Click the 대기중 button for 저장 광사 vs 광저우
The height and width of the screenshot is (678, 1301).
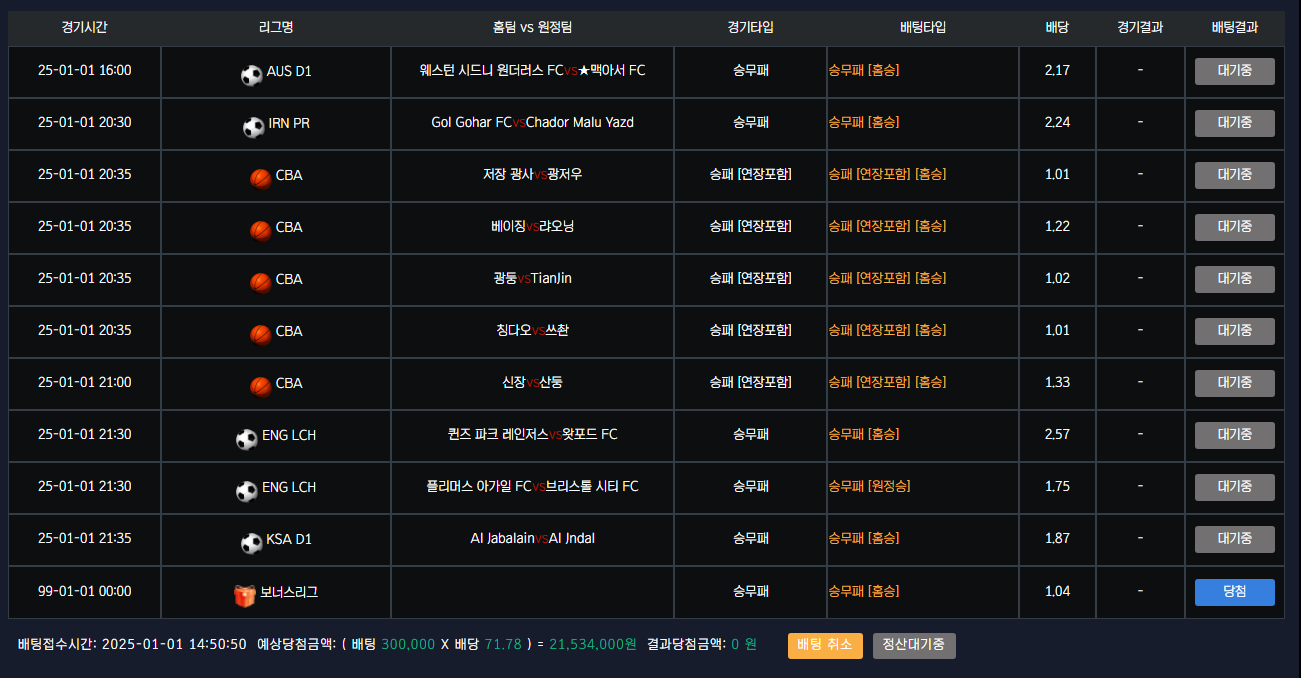[x=1235, y=175]
